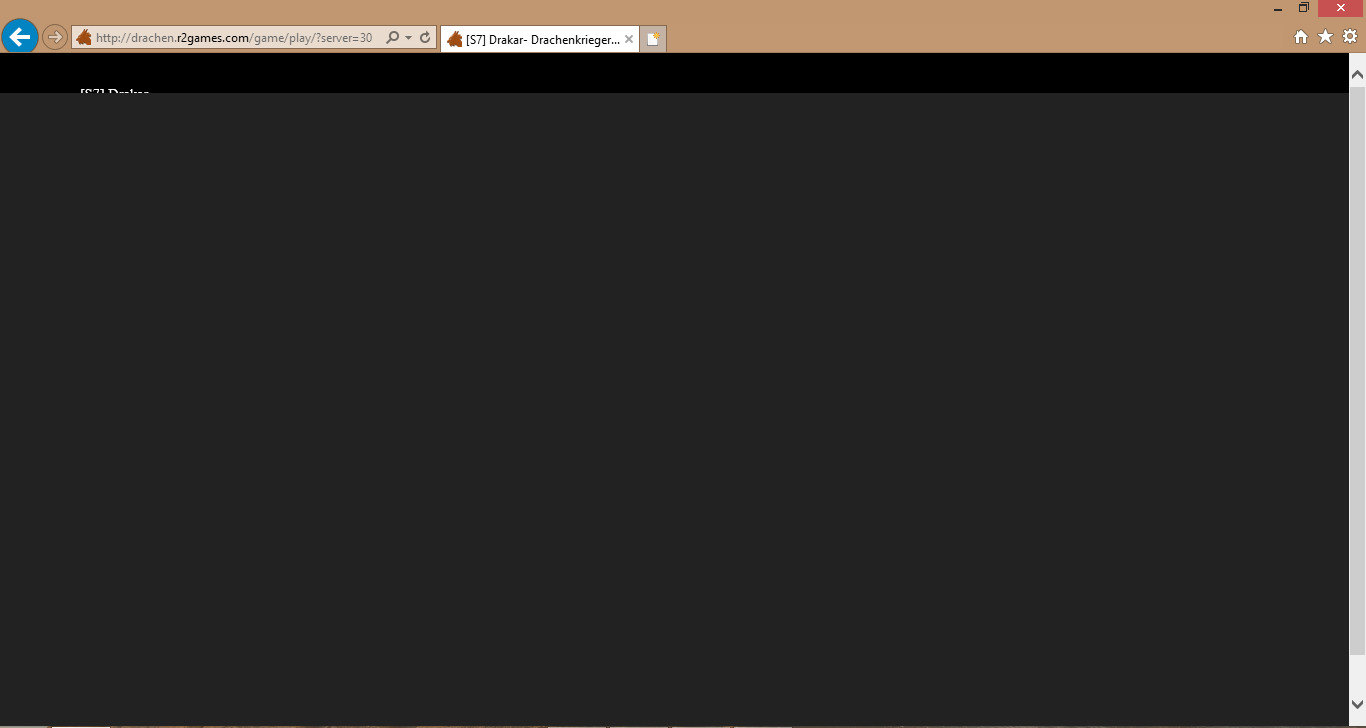The width and height of the screenshot is (1366, 728).
Task: Open the browser Tools gear menu
Action: (1349, 37)
